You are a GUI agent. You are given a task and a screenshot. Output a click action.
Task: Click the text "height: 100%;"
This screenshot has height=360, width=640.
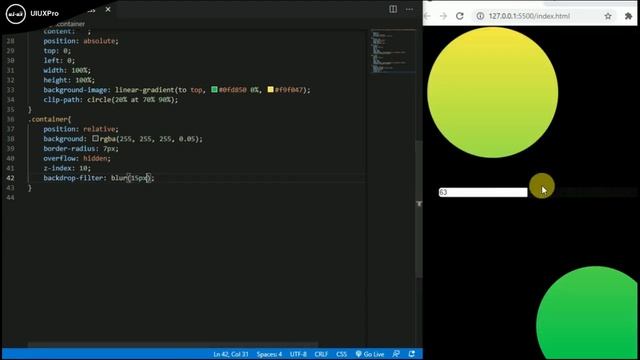[x=69, y=80]
